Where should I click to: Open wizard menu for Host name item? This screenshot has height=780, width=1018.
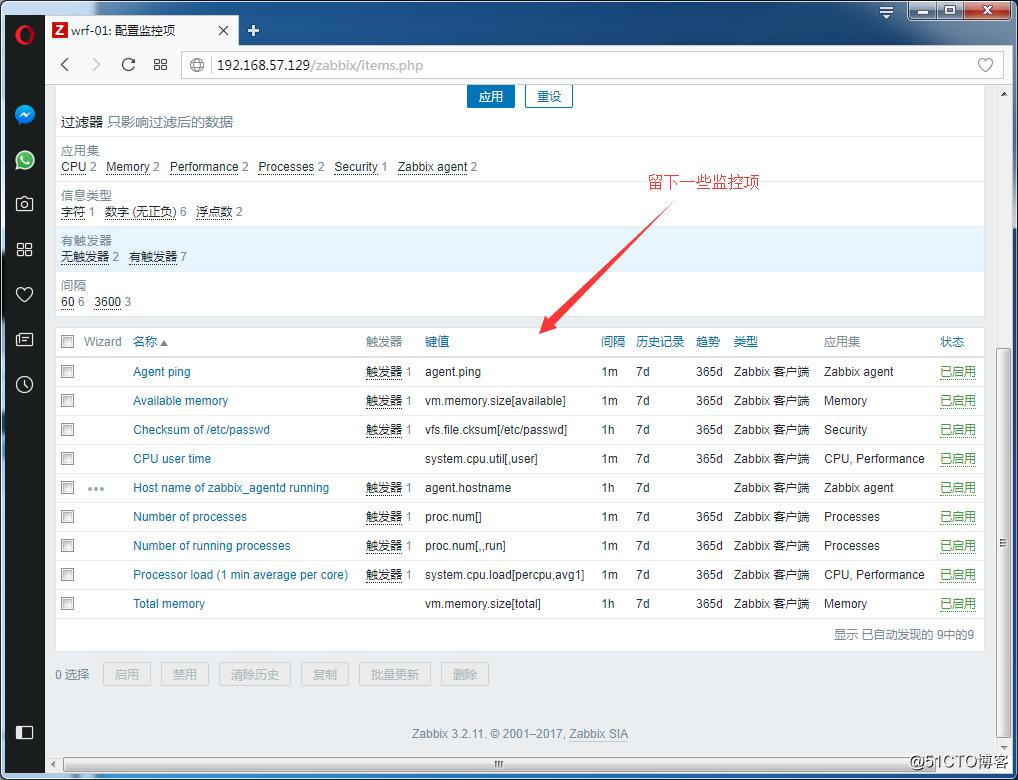tap(96, 488)
